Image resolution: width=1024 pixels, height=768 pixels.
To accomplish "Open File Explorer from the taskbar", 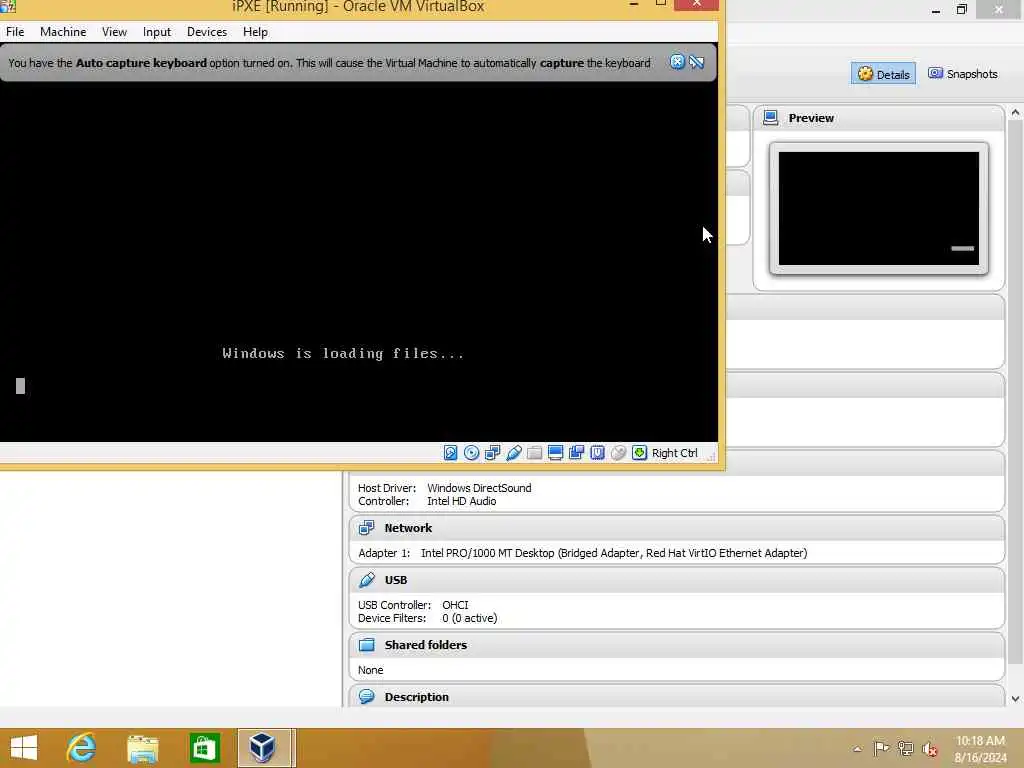I will click(143, 748).
